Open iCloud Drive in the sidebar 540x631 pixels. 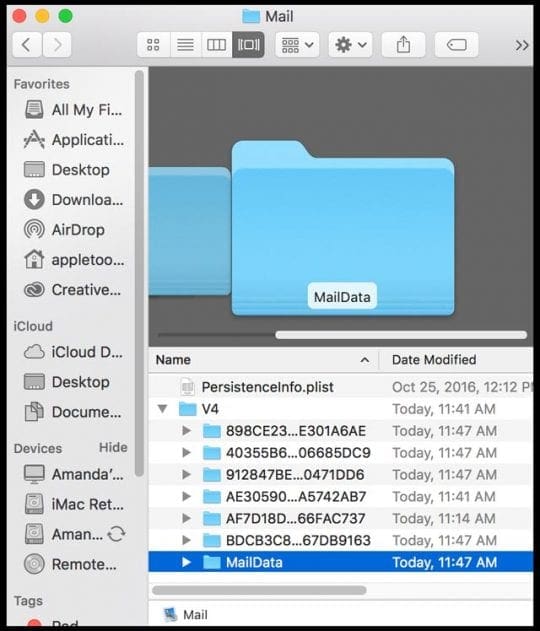[x=73, y=352]
